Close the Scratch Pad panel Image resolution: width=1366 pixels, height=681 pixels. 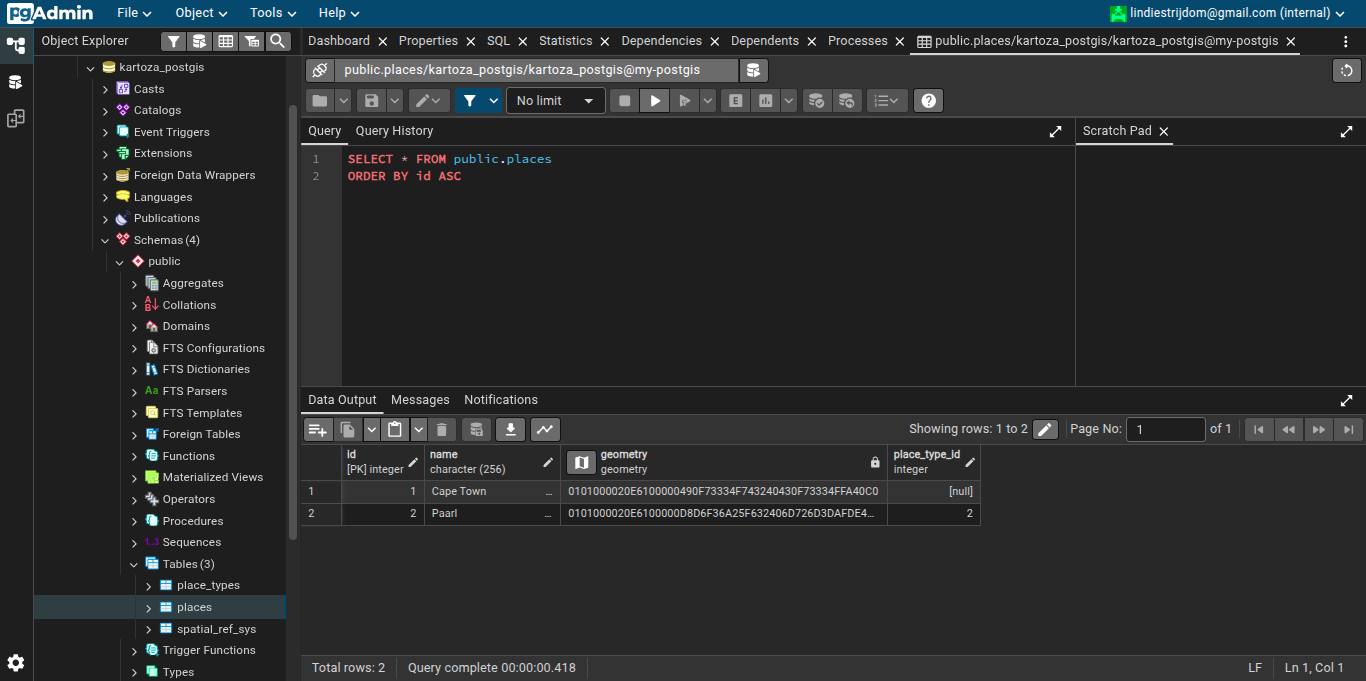[x=1164, y=131]
